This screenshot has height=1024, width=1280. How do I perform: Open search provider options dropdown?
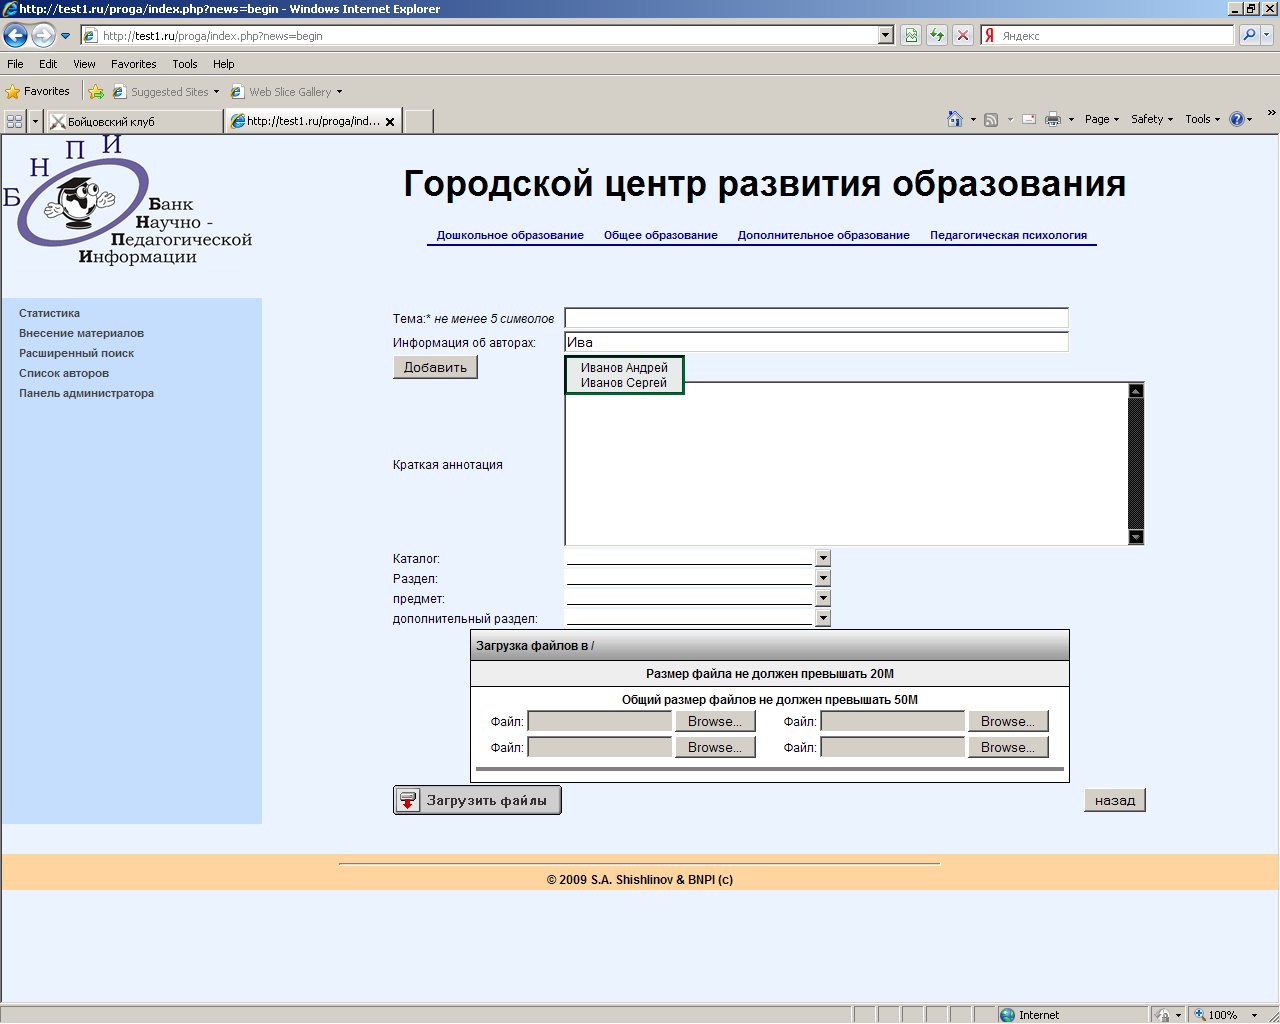tap(1267, 36)
